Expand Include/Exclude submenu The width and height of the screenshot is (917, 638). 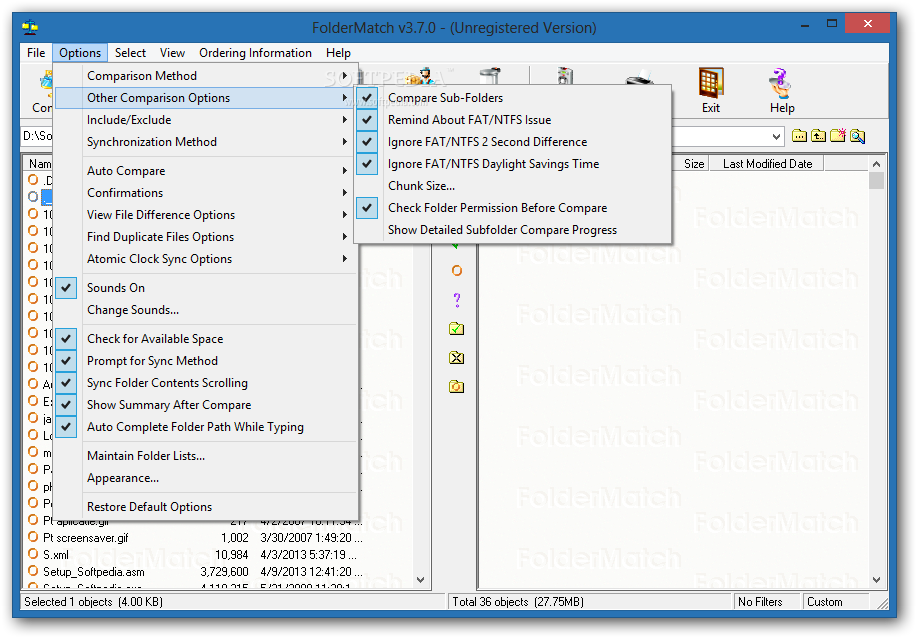tap(206, 120)
